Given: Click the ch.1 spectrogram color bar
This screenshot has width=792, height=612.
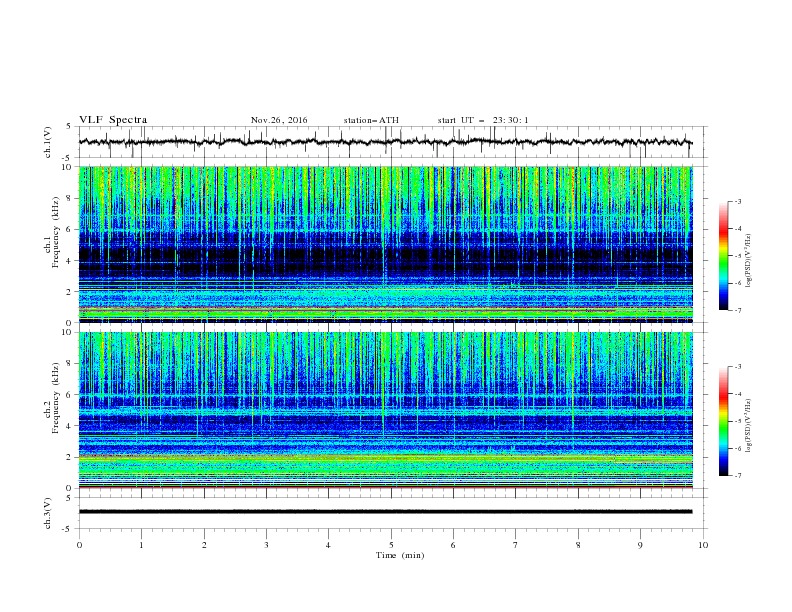Looking at the screenshot, I should pyautogui.click(x=723, y=256).
